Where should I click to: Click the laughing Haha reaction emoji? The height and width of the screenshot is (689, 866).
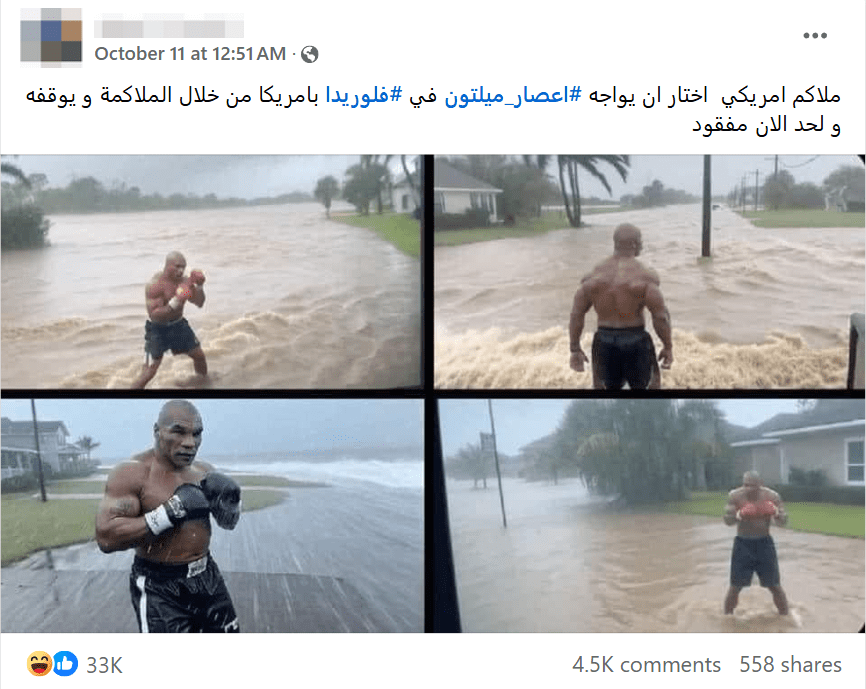(39, 664)
